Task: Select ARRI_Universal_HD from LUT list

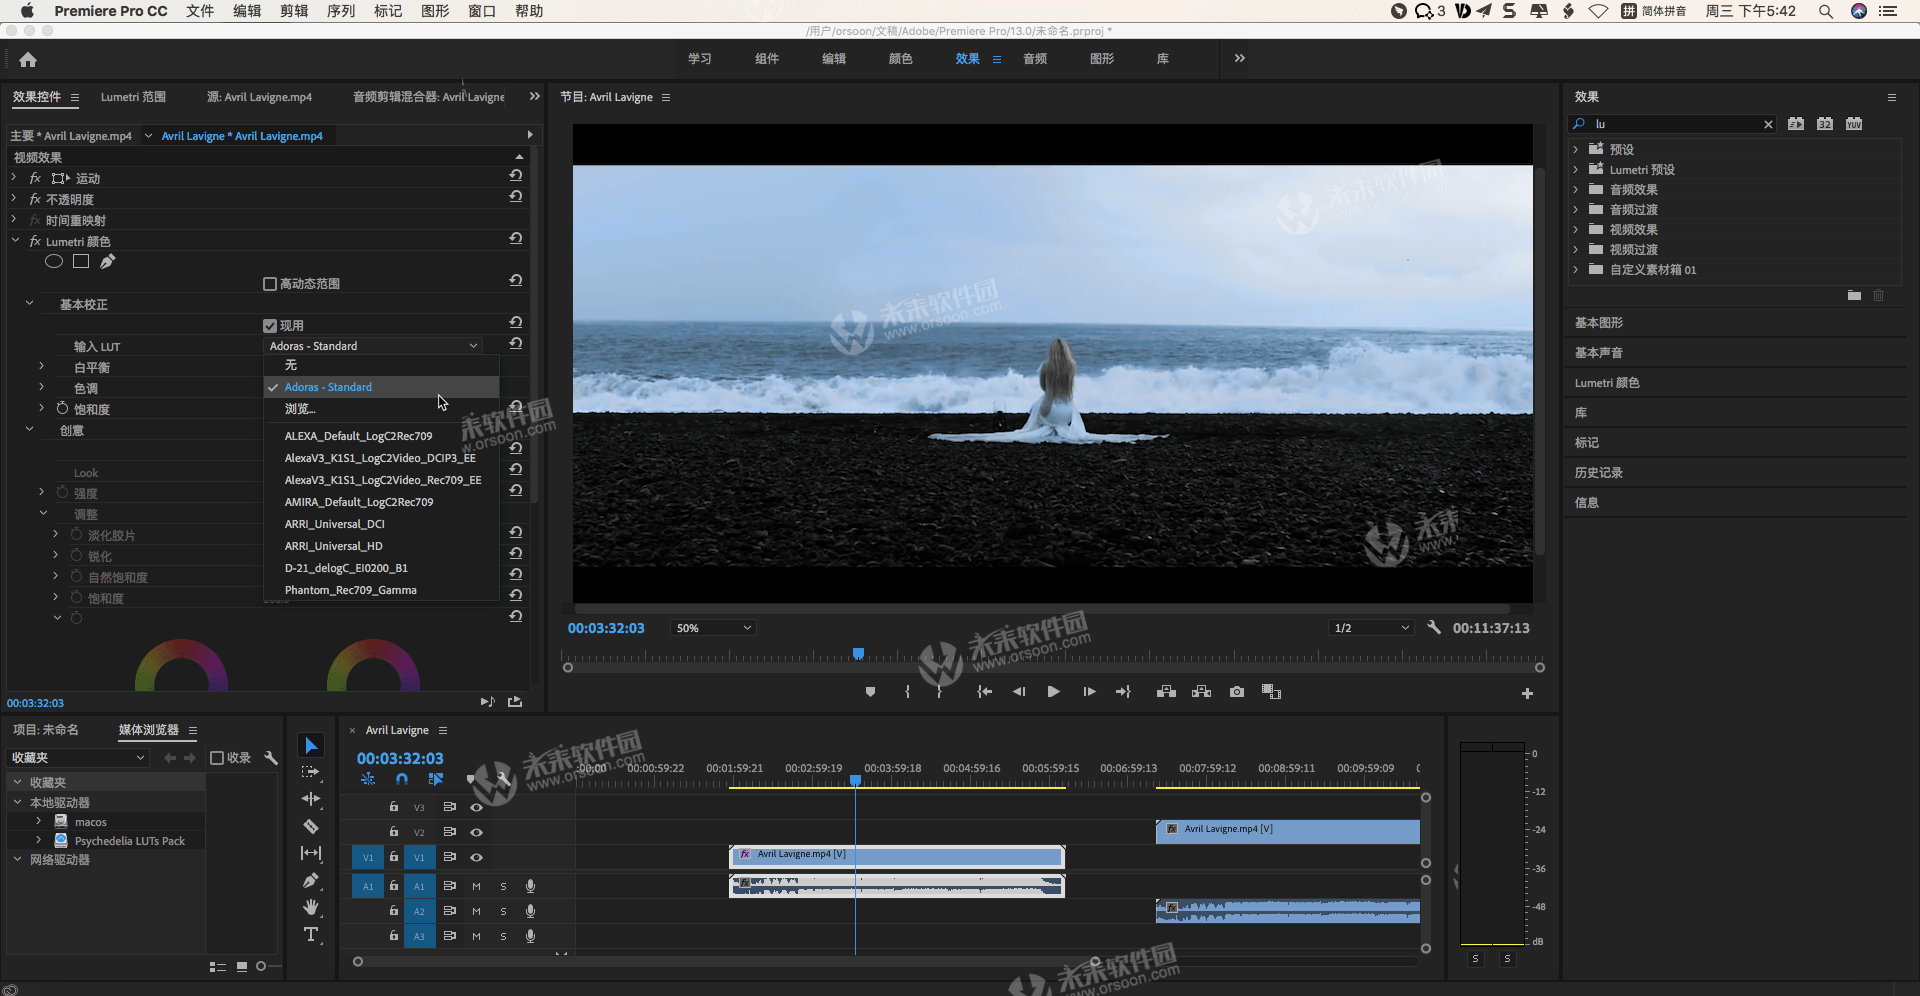Action: coord(381,546)
